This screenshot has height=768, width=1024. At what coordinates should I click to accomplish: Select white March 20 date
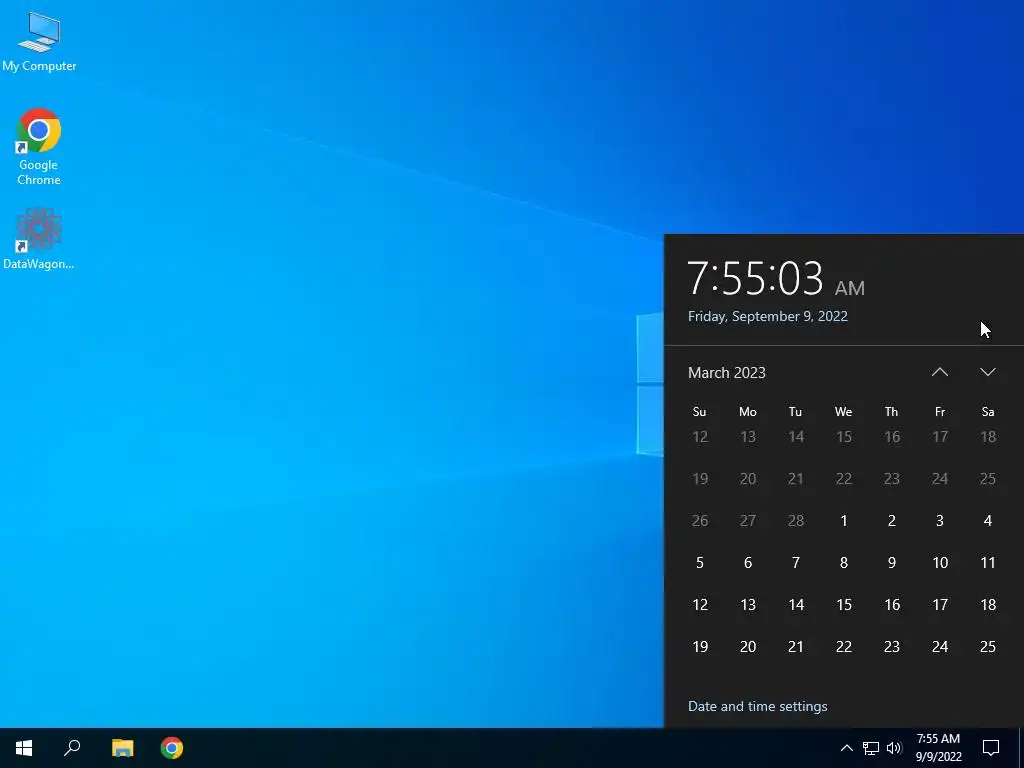click(748, 647)
